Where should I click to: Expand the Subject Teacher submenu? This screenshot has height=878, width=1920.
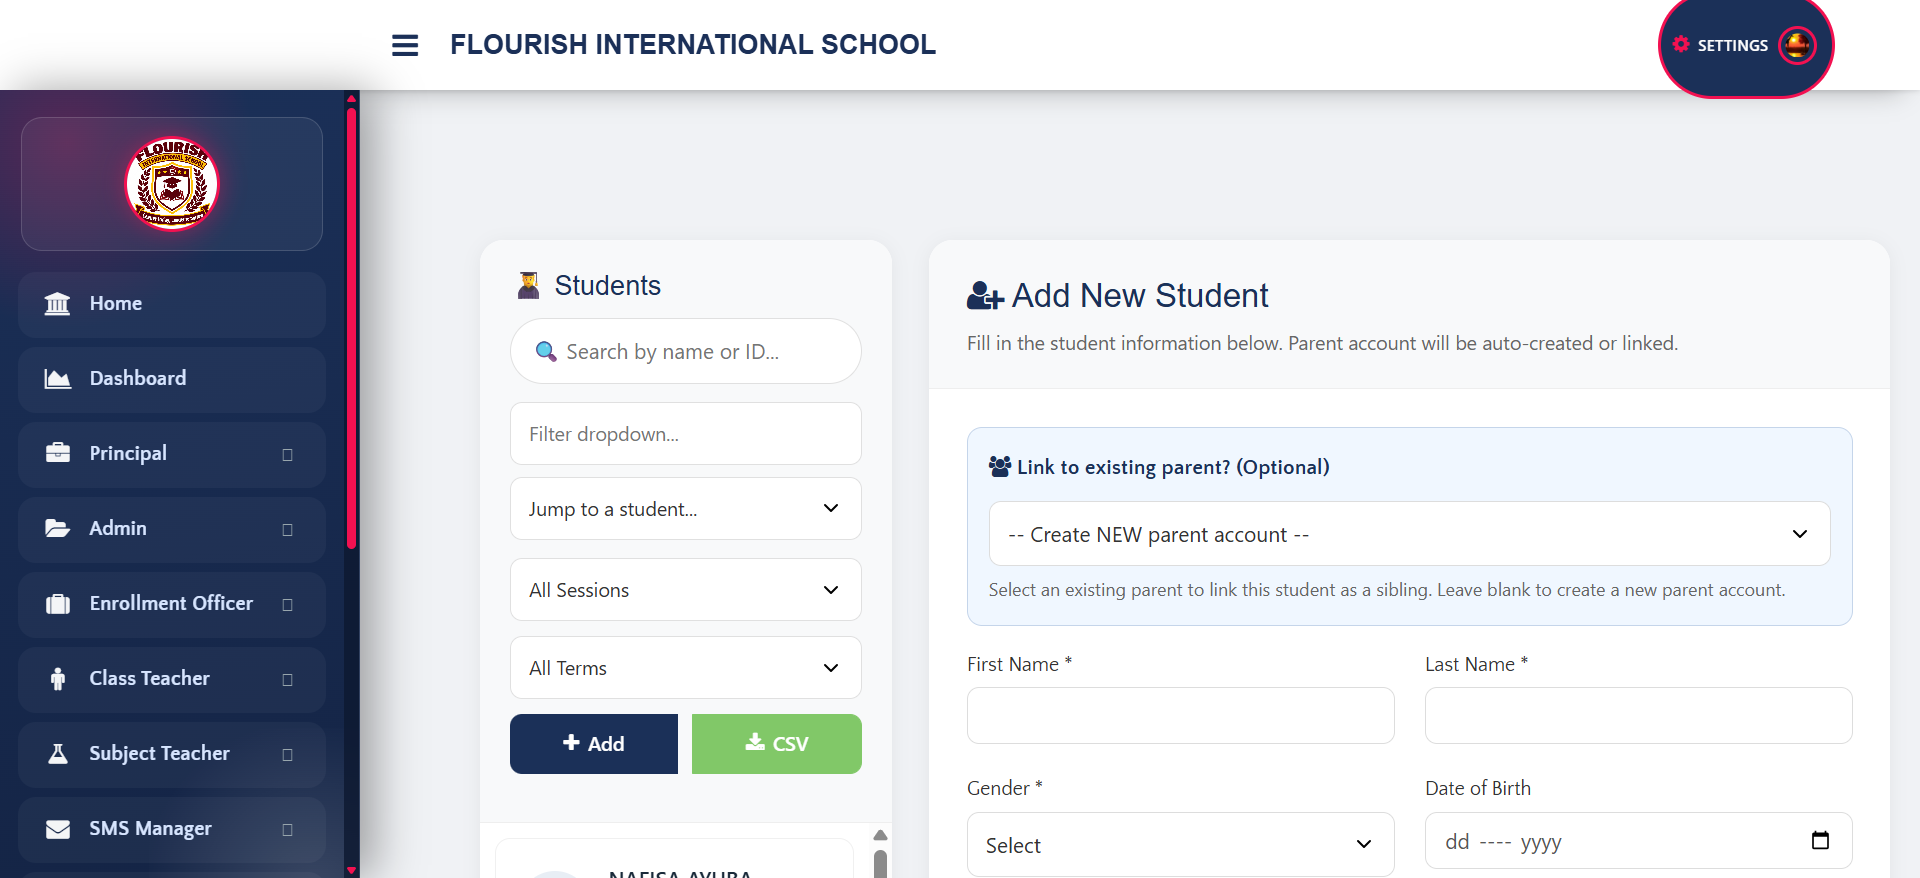click(x=288, y=755)
